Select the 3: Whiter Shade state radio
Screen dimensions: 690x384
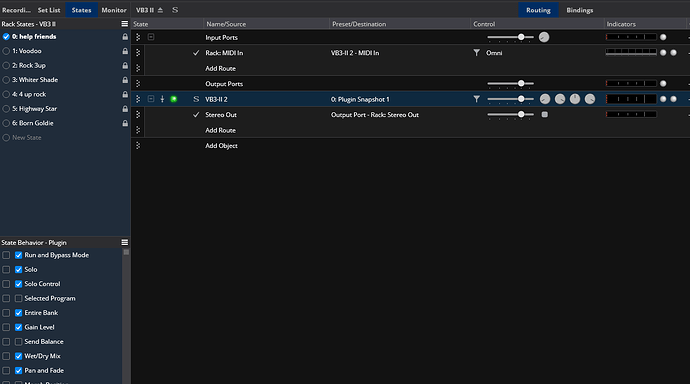(6, 80)
